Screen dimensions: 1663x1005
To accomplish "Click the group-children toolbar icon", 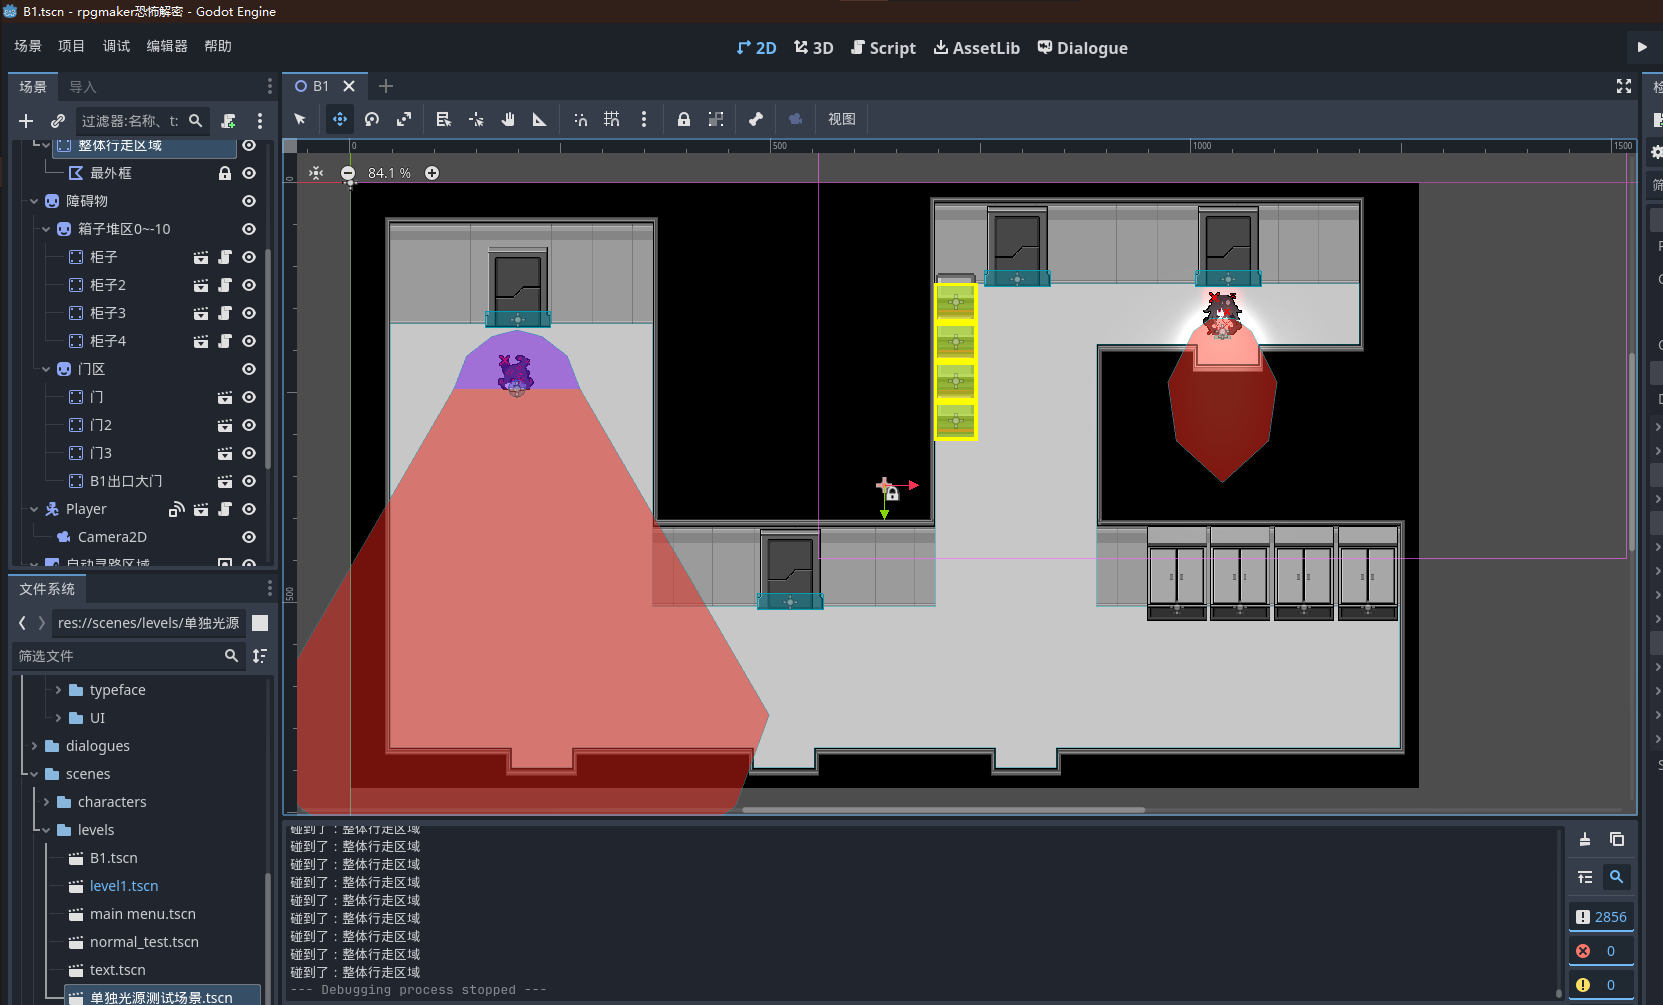I will click(x=716, y=119).
